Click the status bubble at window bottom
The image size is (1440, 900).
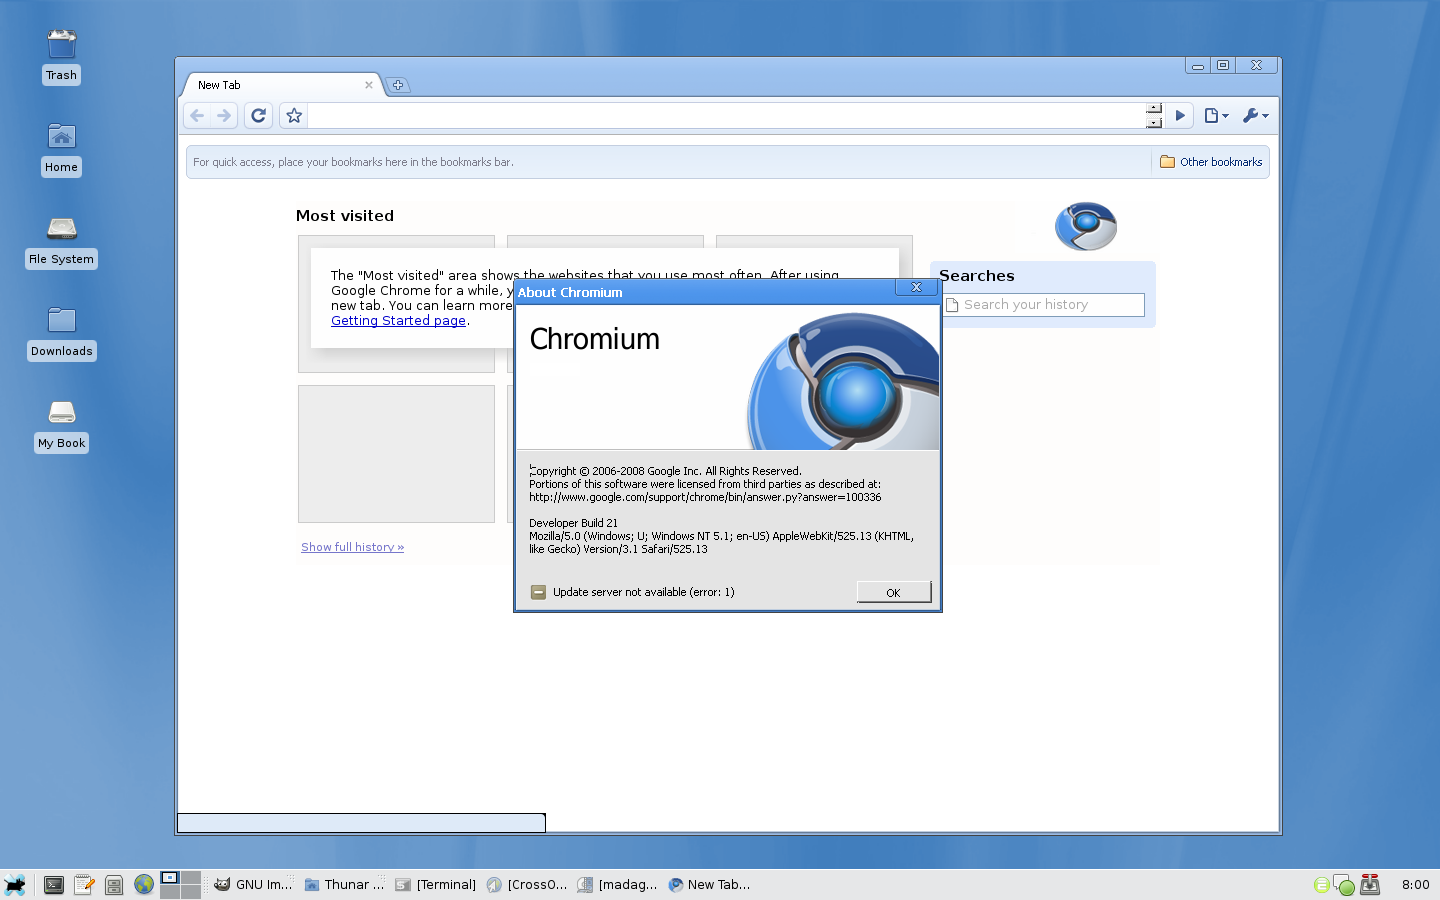point(361,823)
